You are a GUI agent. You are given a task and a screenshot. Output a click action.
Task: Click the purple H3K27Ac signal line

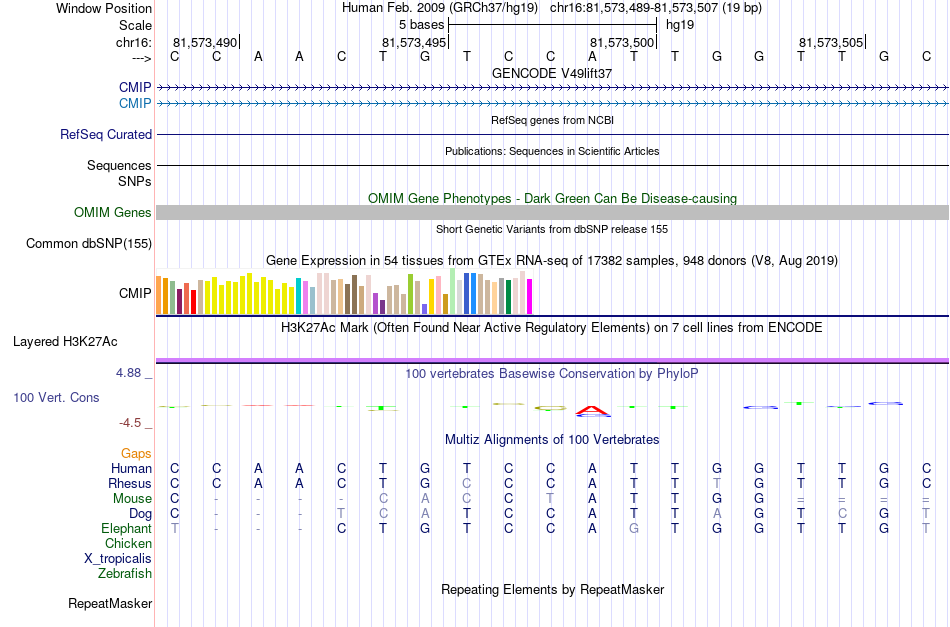tap(553, 360)
